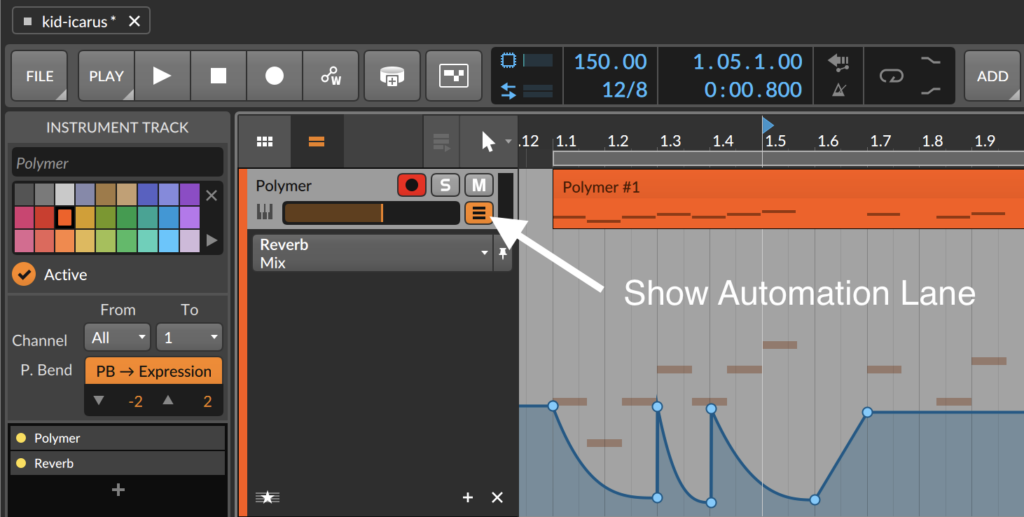This screenshot has height=517, width=1024.
Task: Open the PLAY menu
Action: click(106, 76)
